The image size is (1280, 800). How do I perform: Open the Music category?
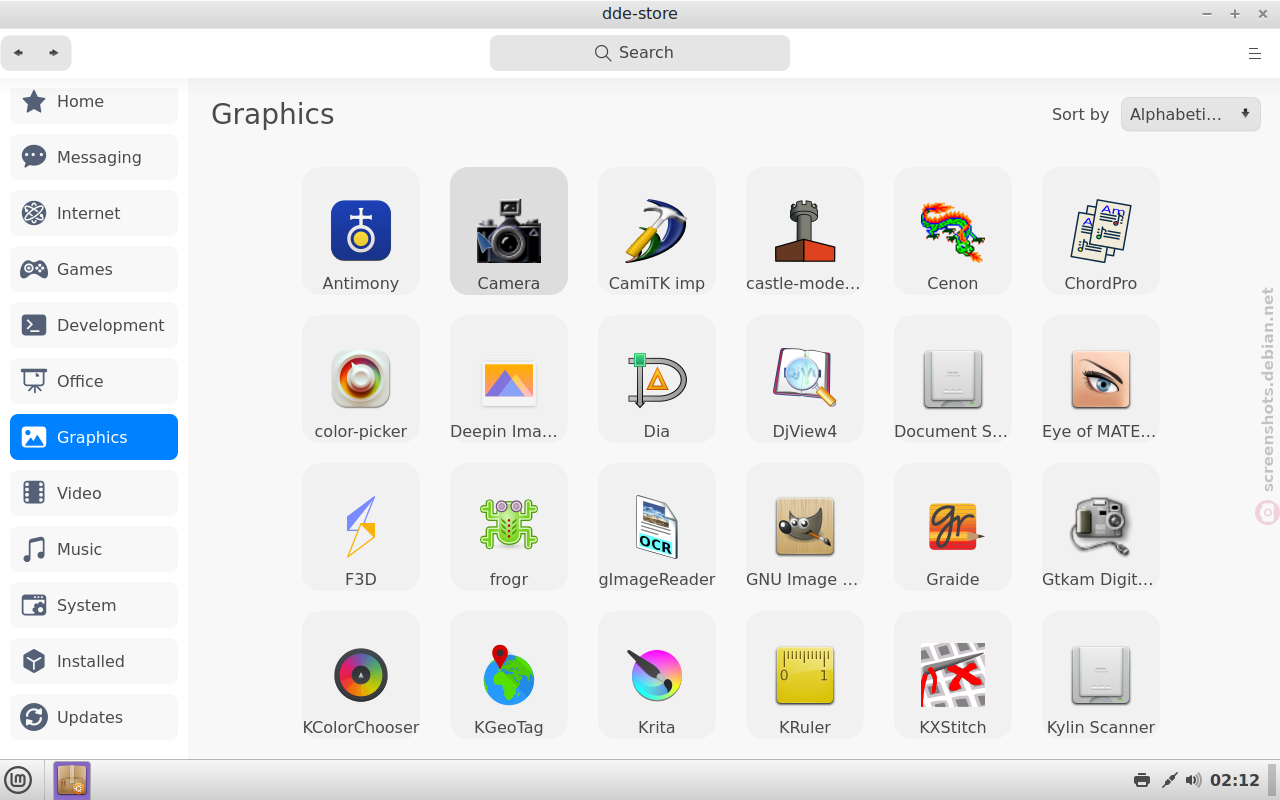94,549
